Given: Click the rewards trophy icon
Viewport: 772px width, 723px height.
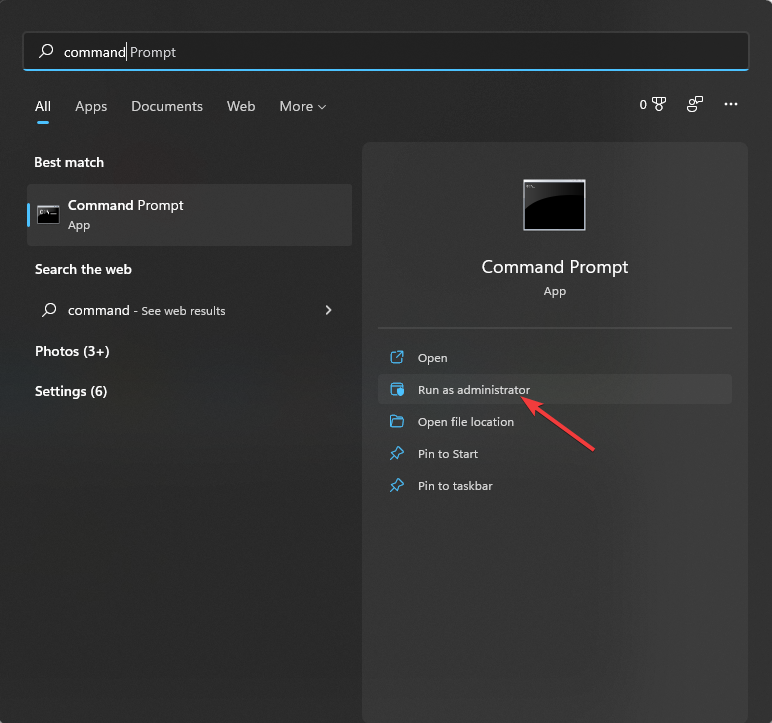Looking at the screenshot, I should point(658,104).
